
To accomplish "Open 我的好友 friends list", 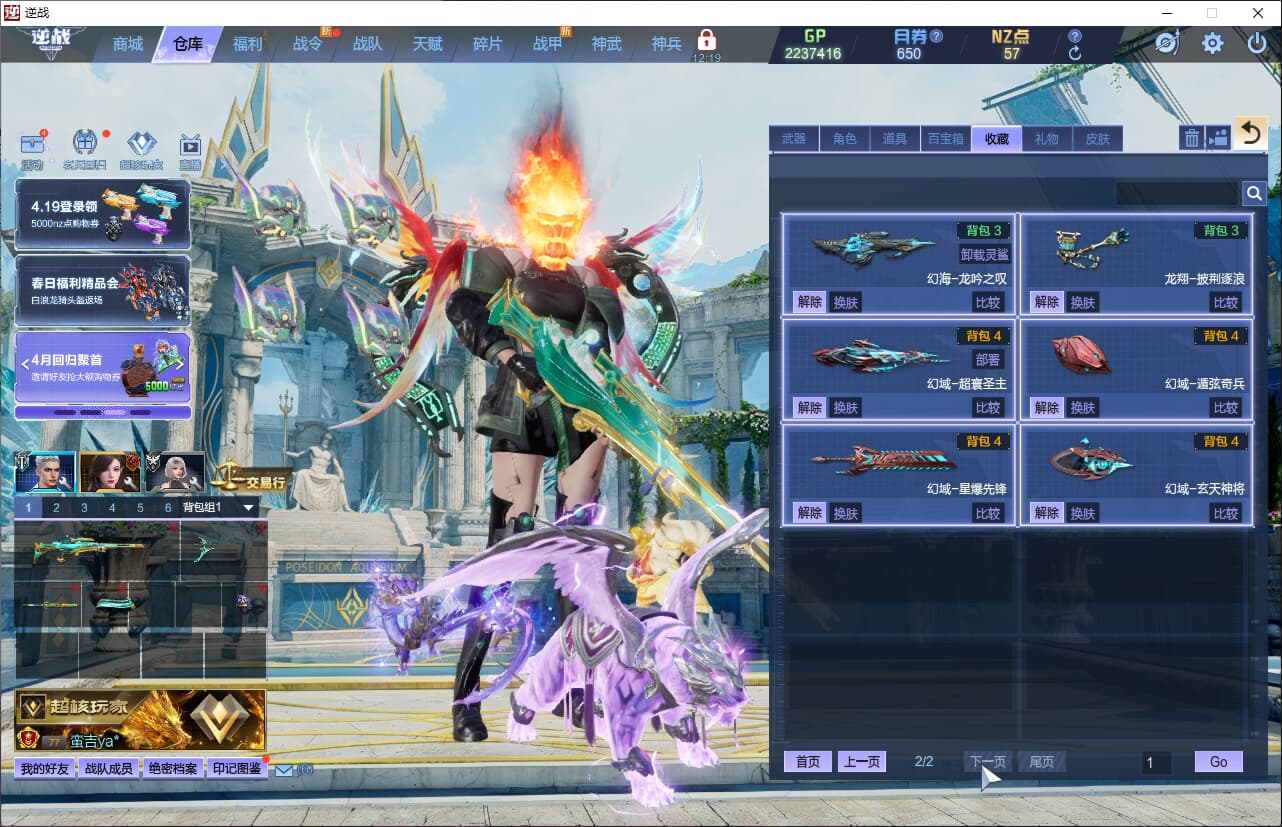I will pyautogui.click(x=45, y=769).
